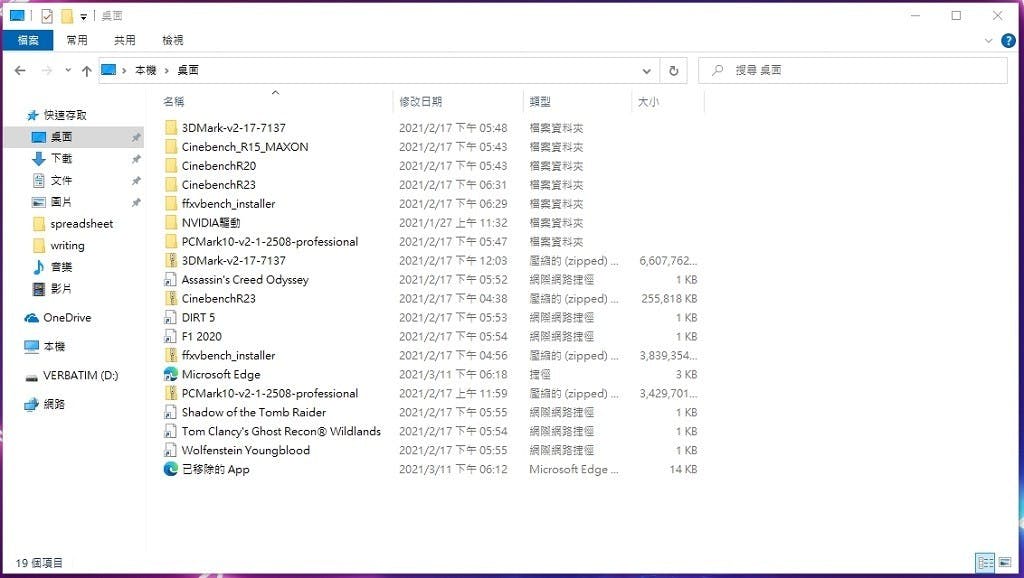This screenshot has width=1024, height=578.
Task: Select VERBATIM (D:) drive in sidebar
Action: pyautogui.click(x=80, y=376)
